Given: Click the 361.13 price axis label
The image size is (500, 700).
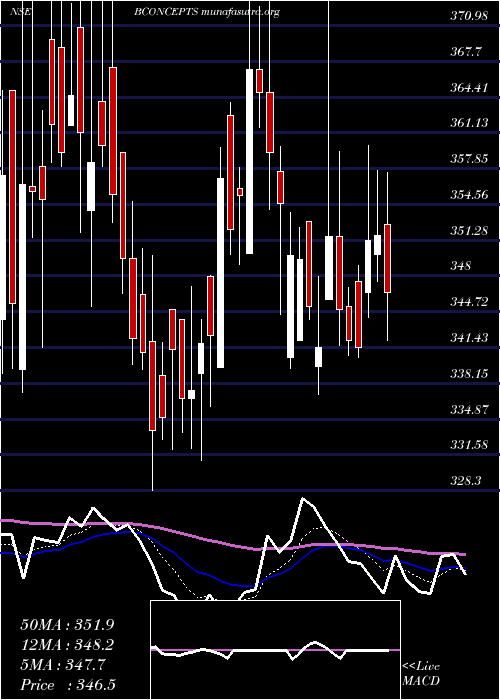Looking at the screenshot, I should (469, 123).
